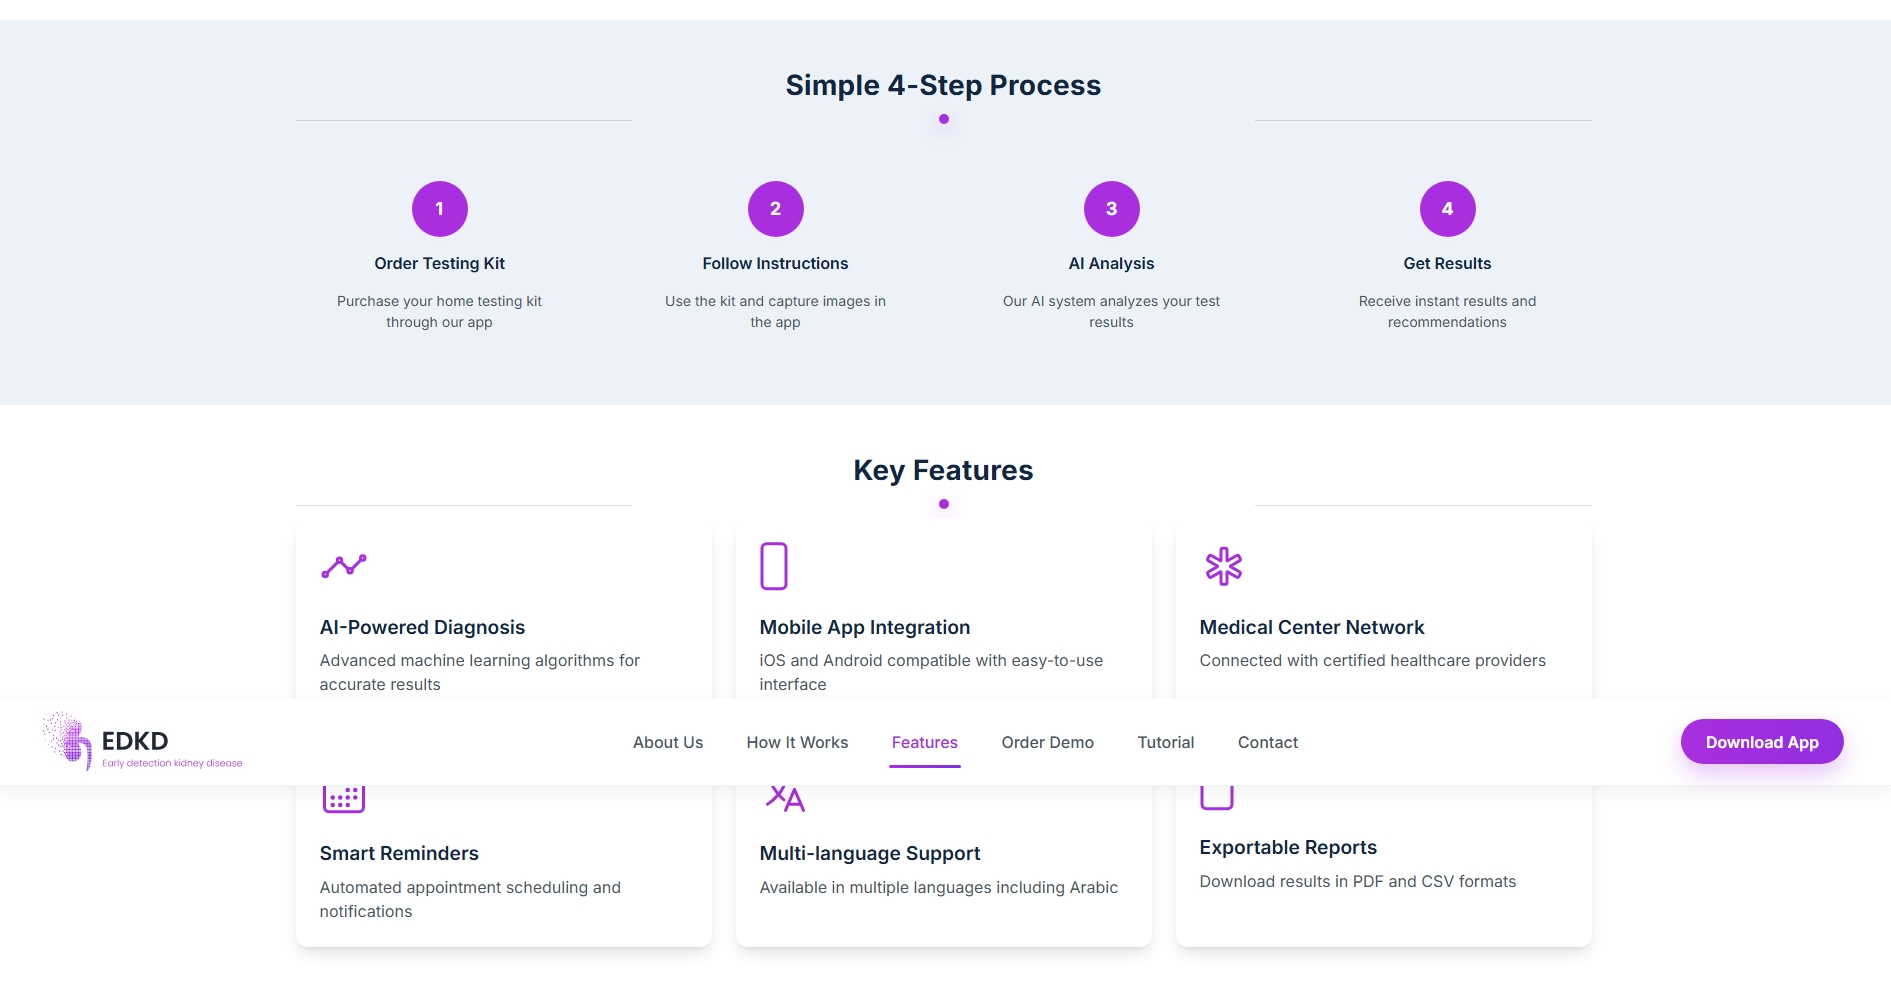The image size is (1891, 993).
Task: Click the step 2 numbered circle
Action: click(776, 209)
